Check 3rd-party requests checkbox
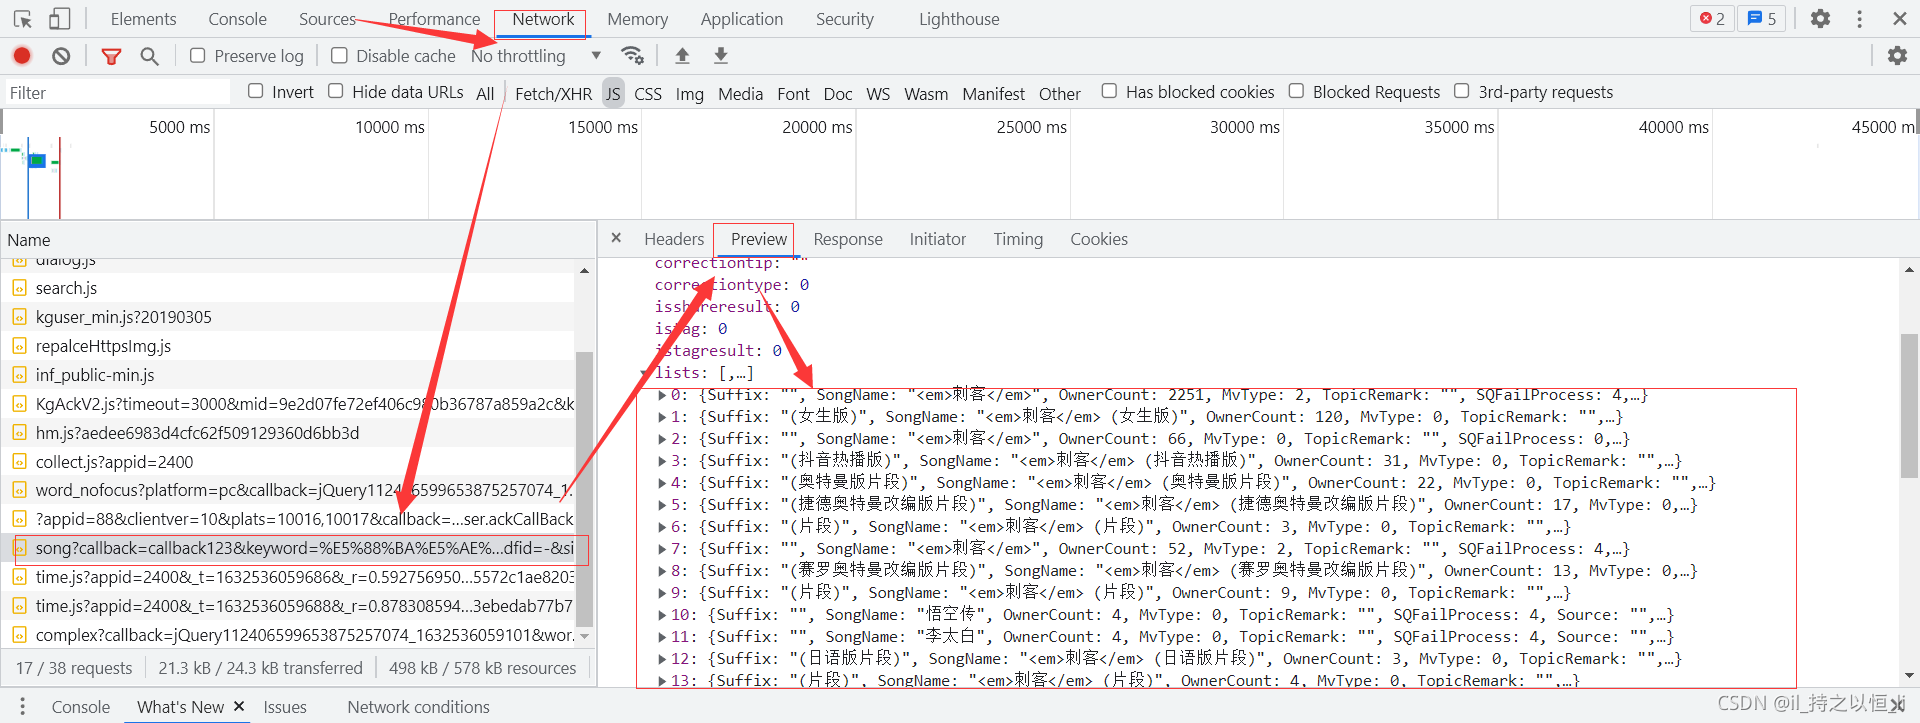Image resolution: width=1920 pixels, height=723 pixels. [x=1461, y=91]
